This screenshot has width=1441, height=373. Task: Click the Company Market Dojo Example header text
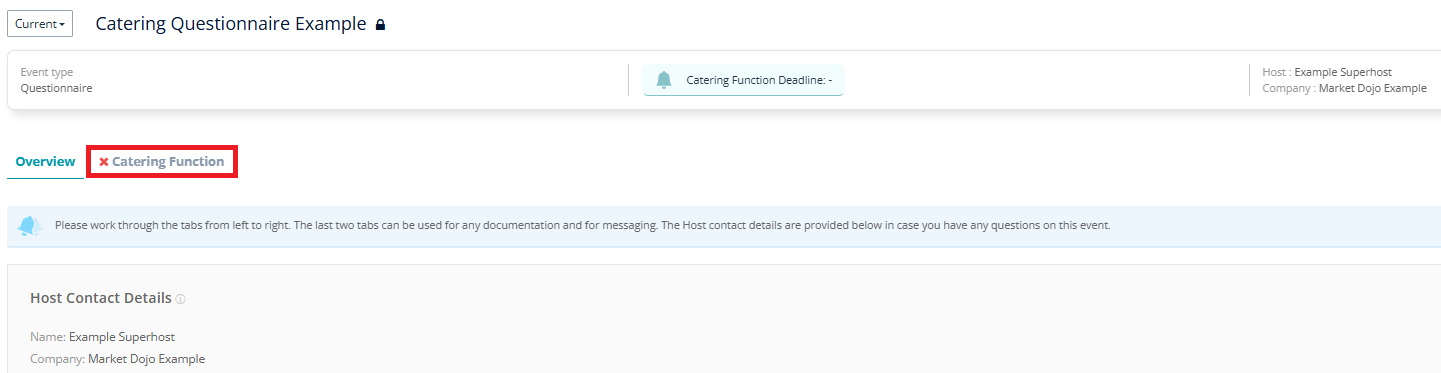1345,88
